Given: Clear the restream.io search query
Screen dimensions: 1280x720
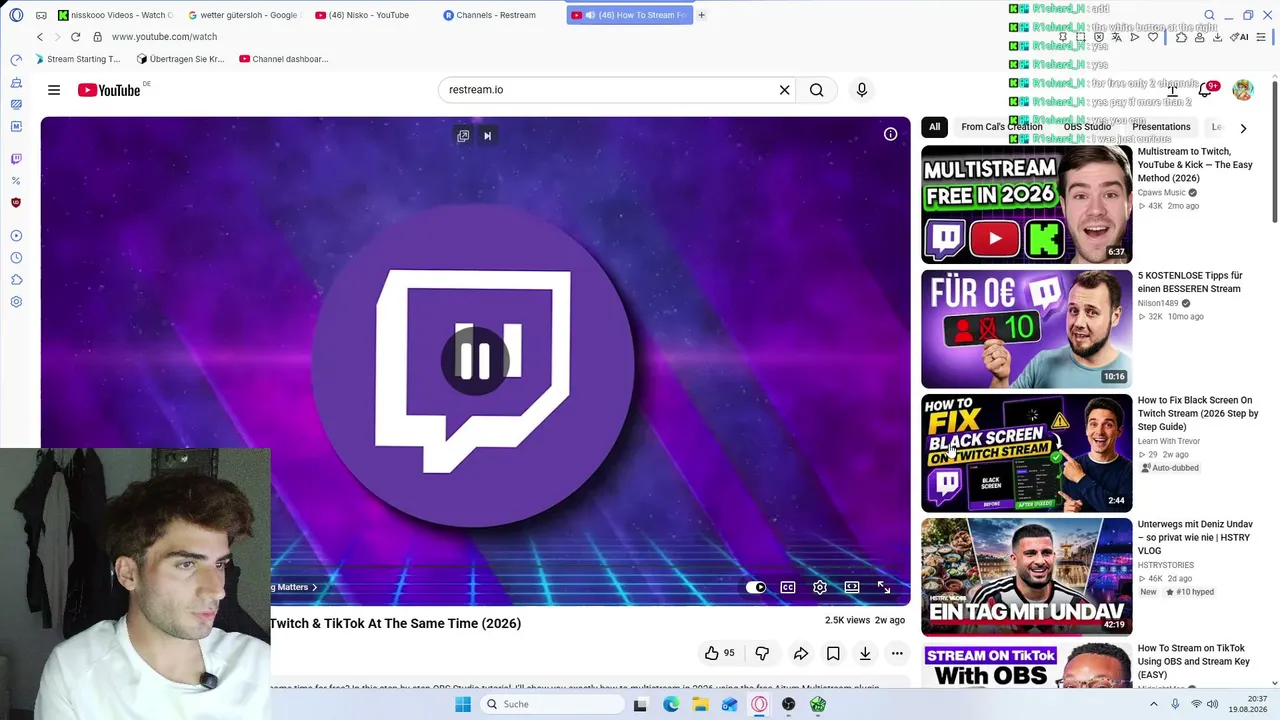Looking at the screenshot, I should [x=785, y=90].
